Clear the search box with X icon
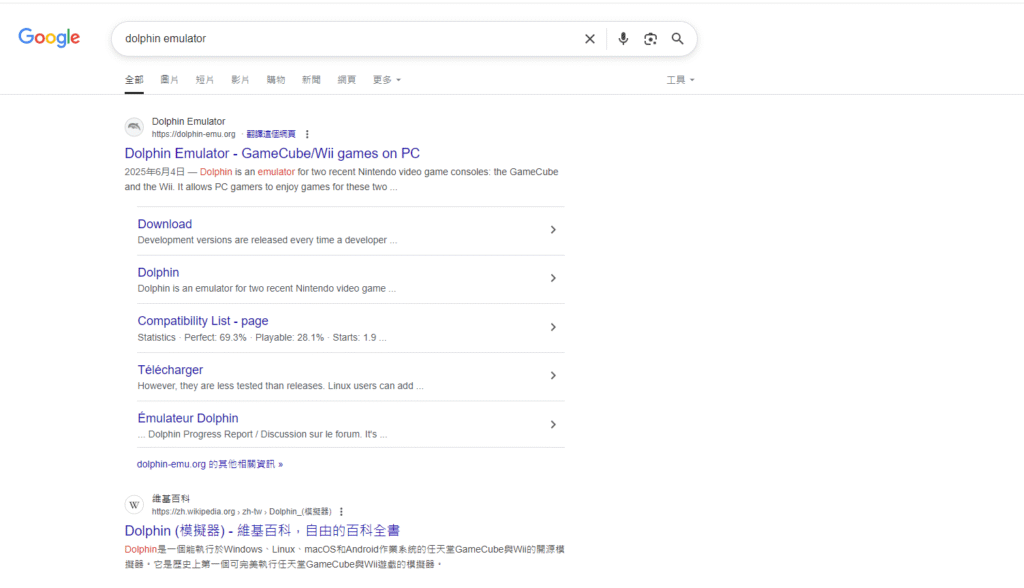The height and width of the screenshot is (588, 1024). [590, 39]
